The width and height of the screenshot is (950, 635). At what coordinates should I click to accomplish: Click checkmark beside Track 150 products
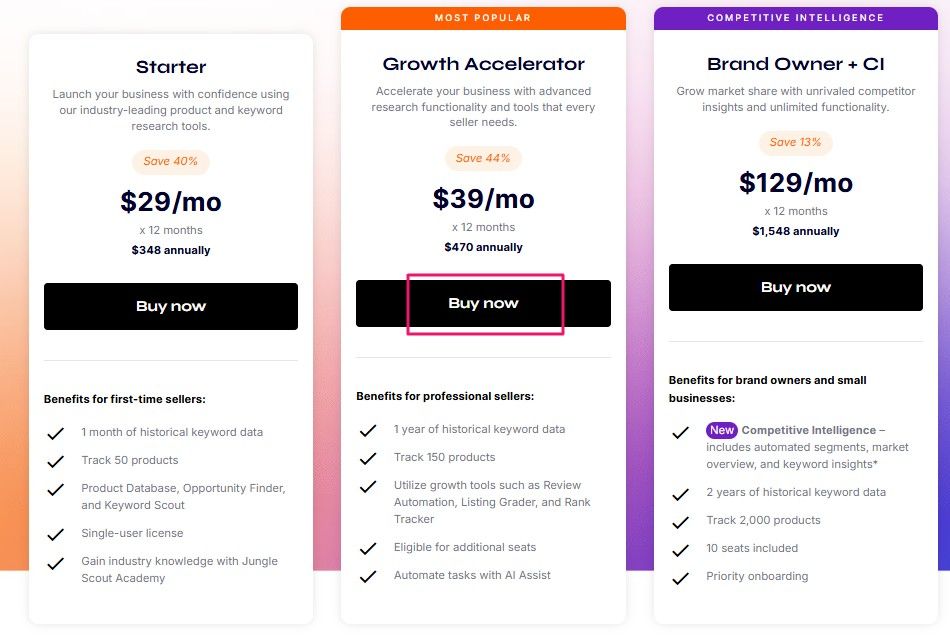click(368, 458)
